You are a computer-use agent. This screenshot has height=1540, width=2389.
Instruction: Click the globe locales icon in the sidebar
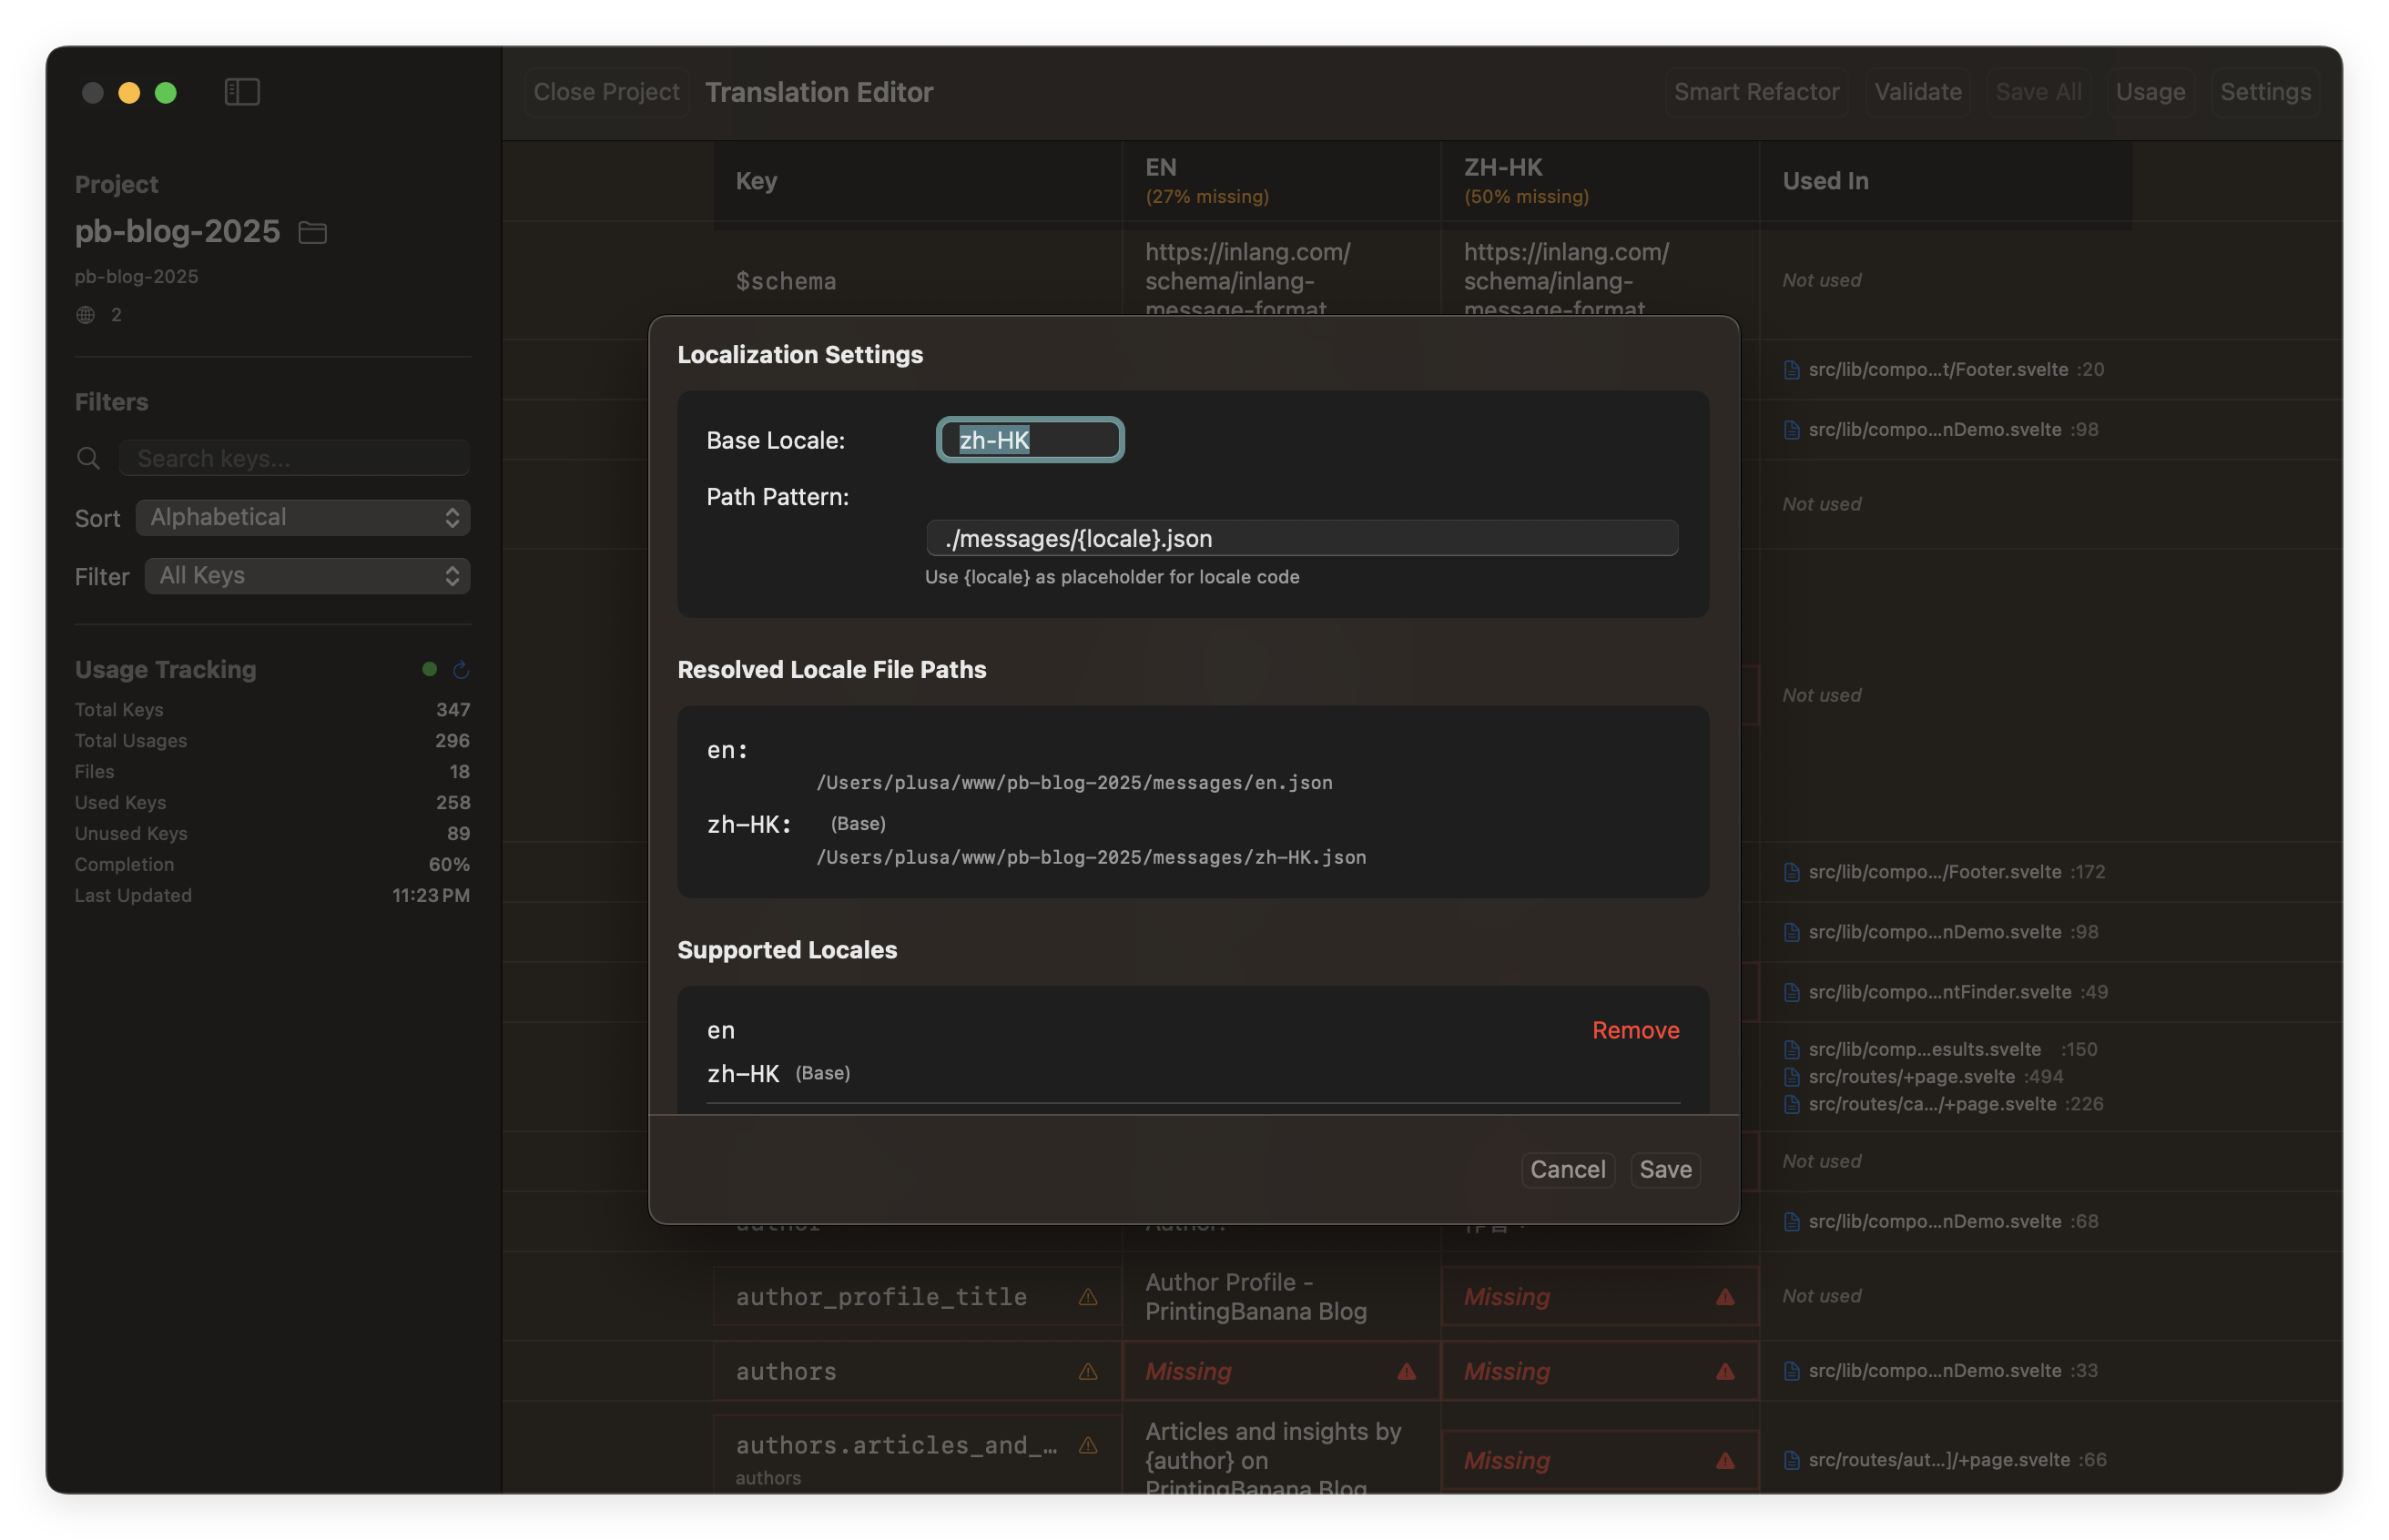coord(86,314)
